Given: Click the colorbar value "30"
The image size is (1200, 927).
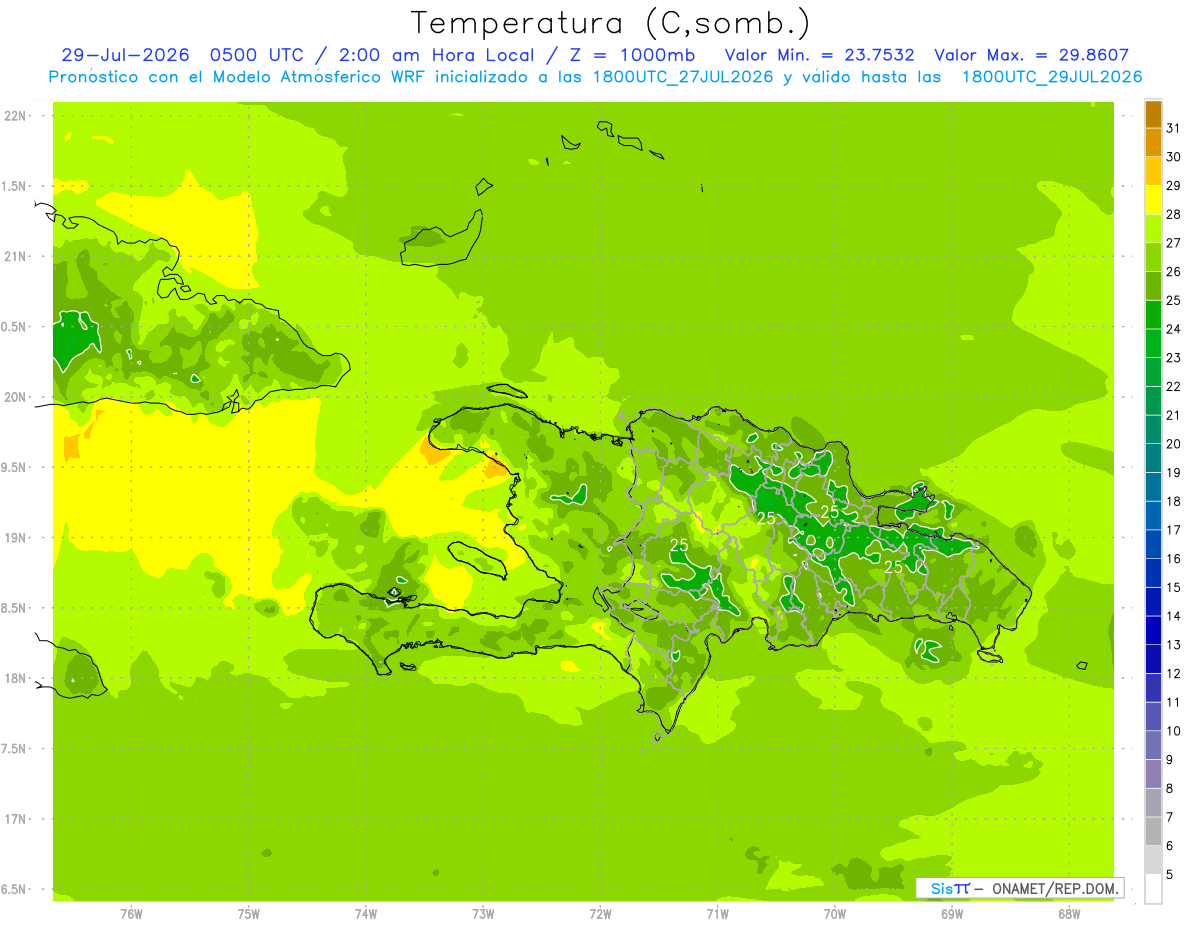Looking at the screenshot, I should 1173,157.
